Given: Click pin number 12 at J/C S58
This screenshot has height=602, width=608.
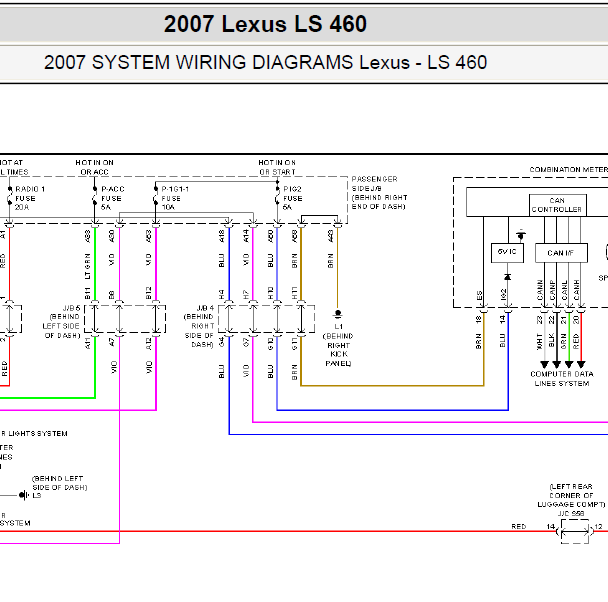Looking at the screenshot, I should tap(599, 526).
